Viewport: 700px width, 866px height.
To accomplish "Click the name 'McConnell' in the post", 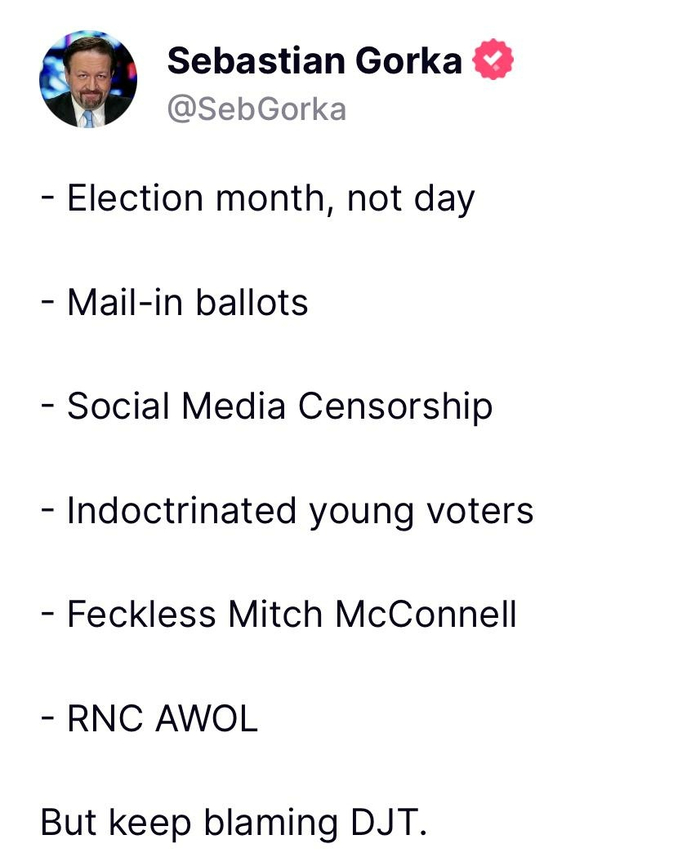I will (x=425, y=614).
